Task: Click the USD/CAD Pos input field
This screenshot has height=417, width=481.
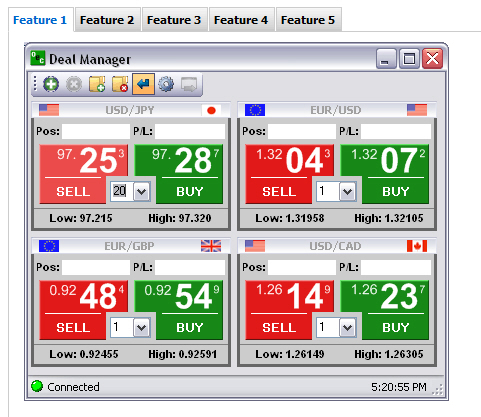Action: coord(302,267)
